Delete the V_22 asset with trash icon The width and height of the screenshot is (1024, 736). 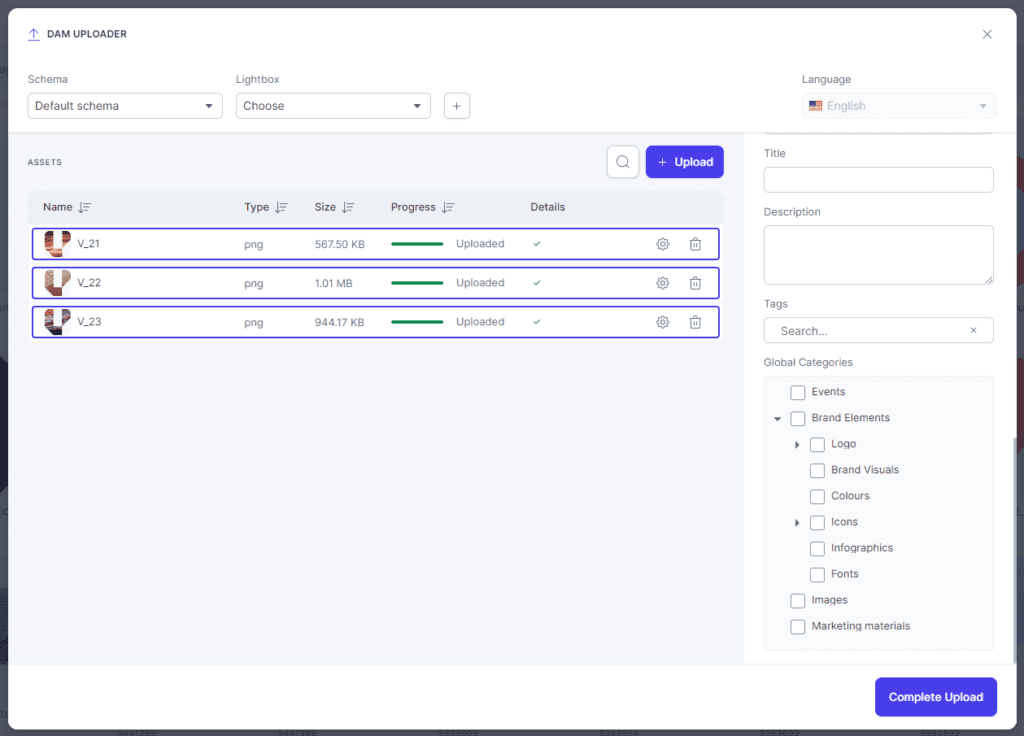pyautogui.click(x=695, y=283)
